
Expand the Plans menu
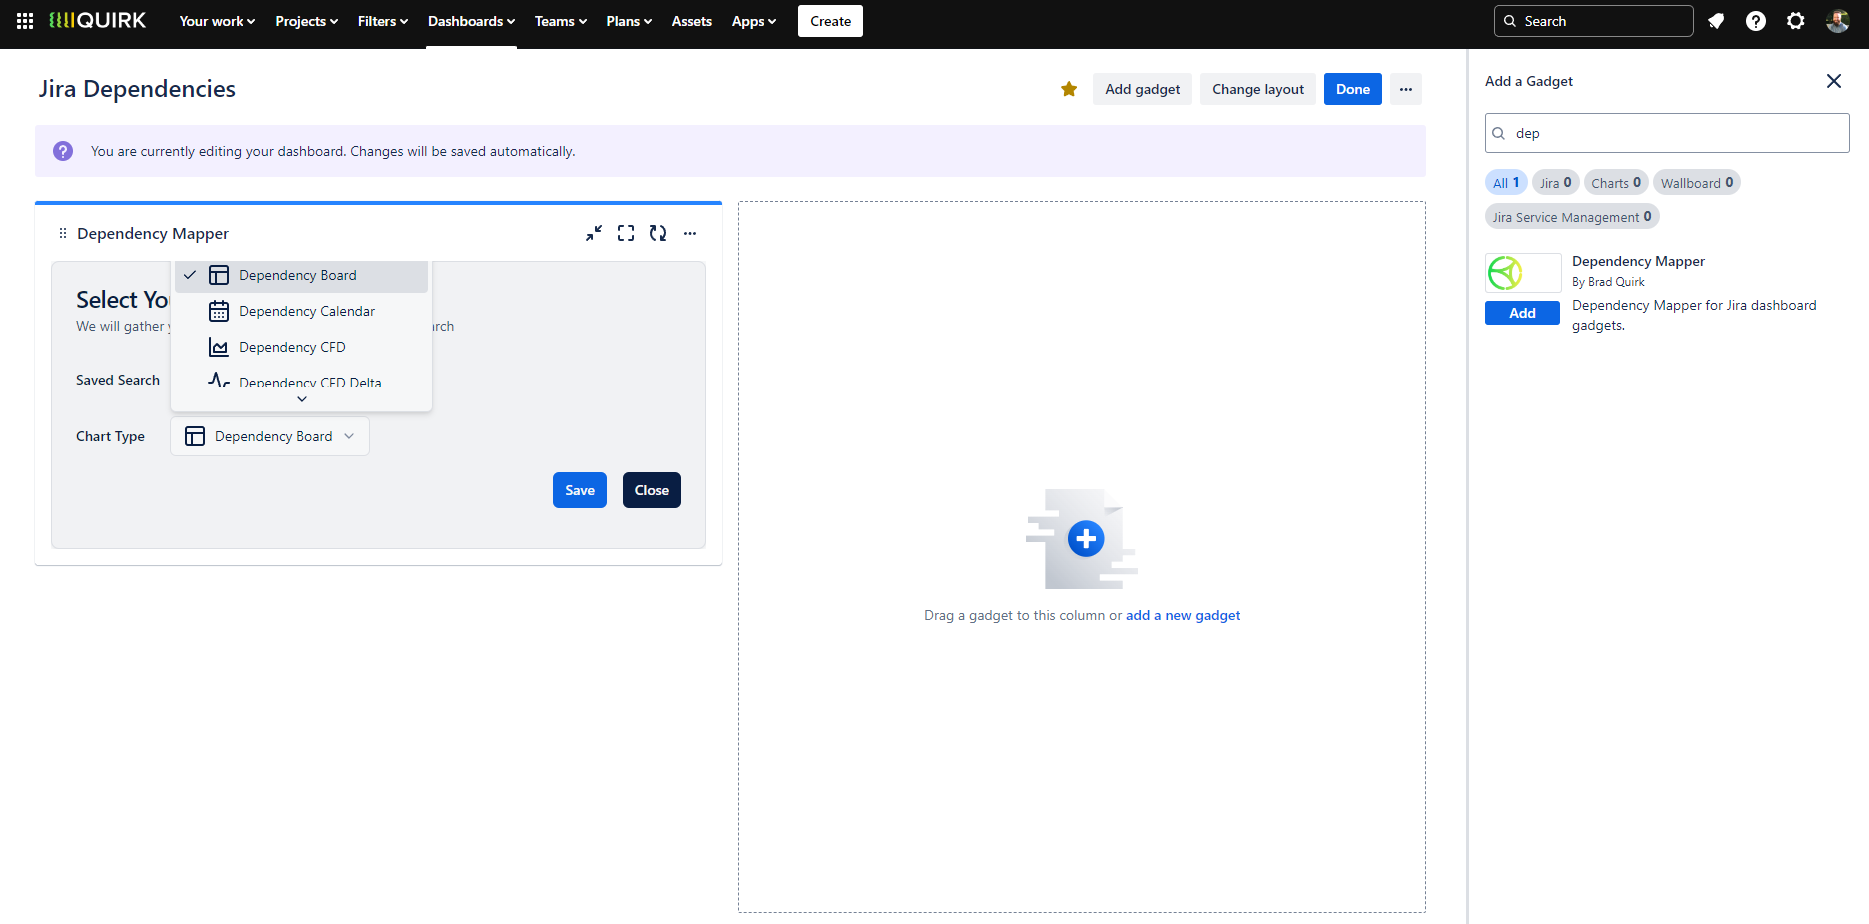pos(629,21)
